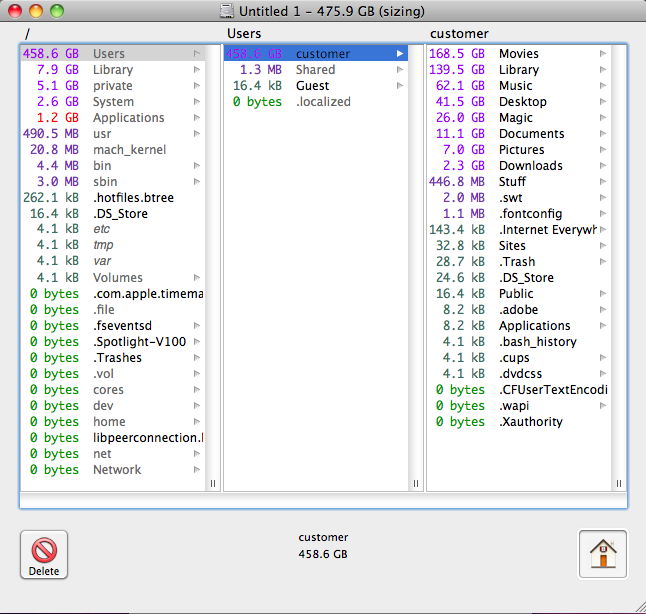Screen dimensions: 646x614
Task: Select the Network folder
Action: pos(112,470)
